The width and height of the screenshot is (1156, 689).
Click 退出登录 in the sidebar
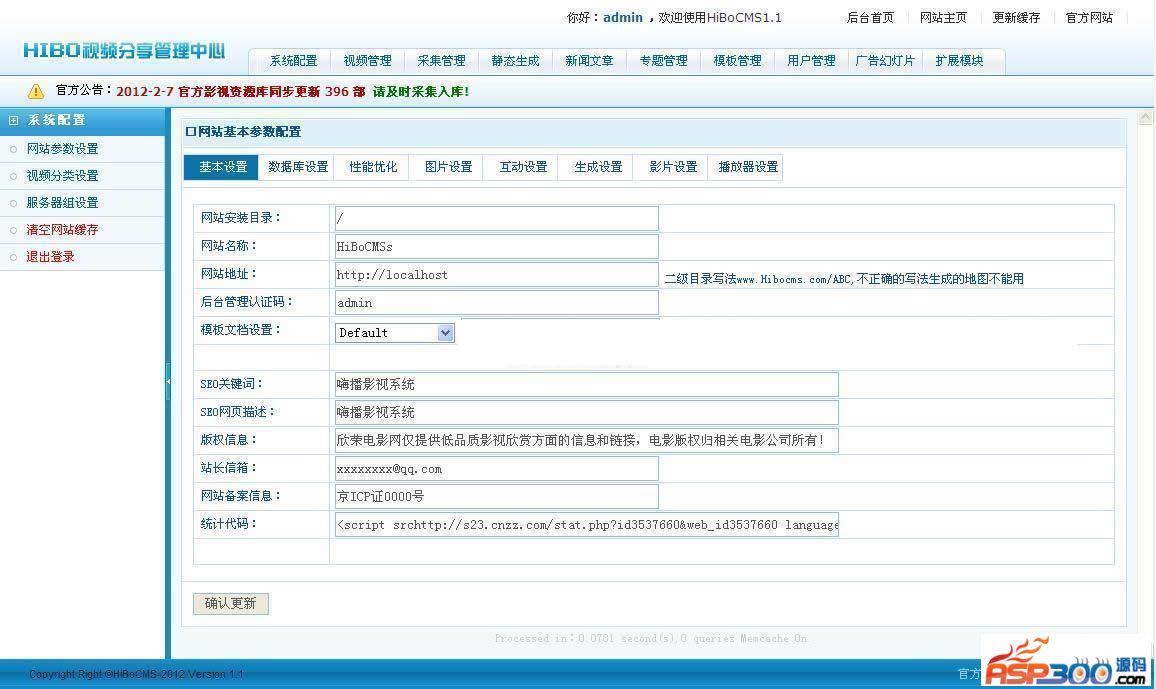click(x=50, y=257)
